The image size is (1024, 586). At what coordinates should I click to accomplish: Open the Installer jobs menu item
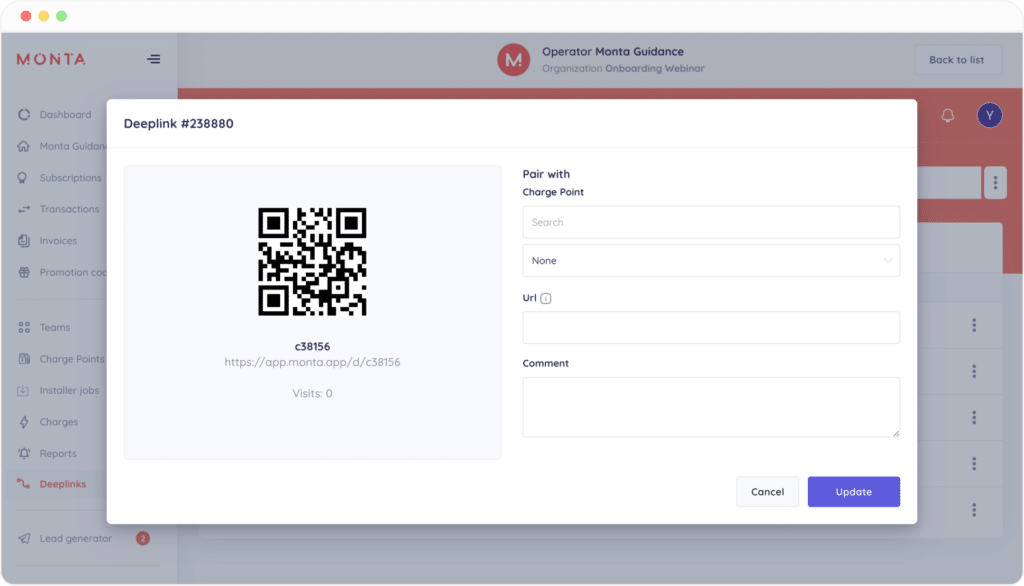(69, 390)
